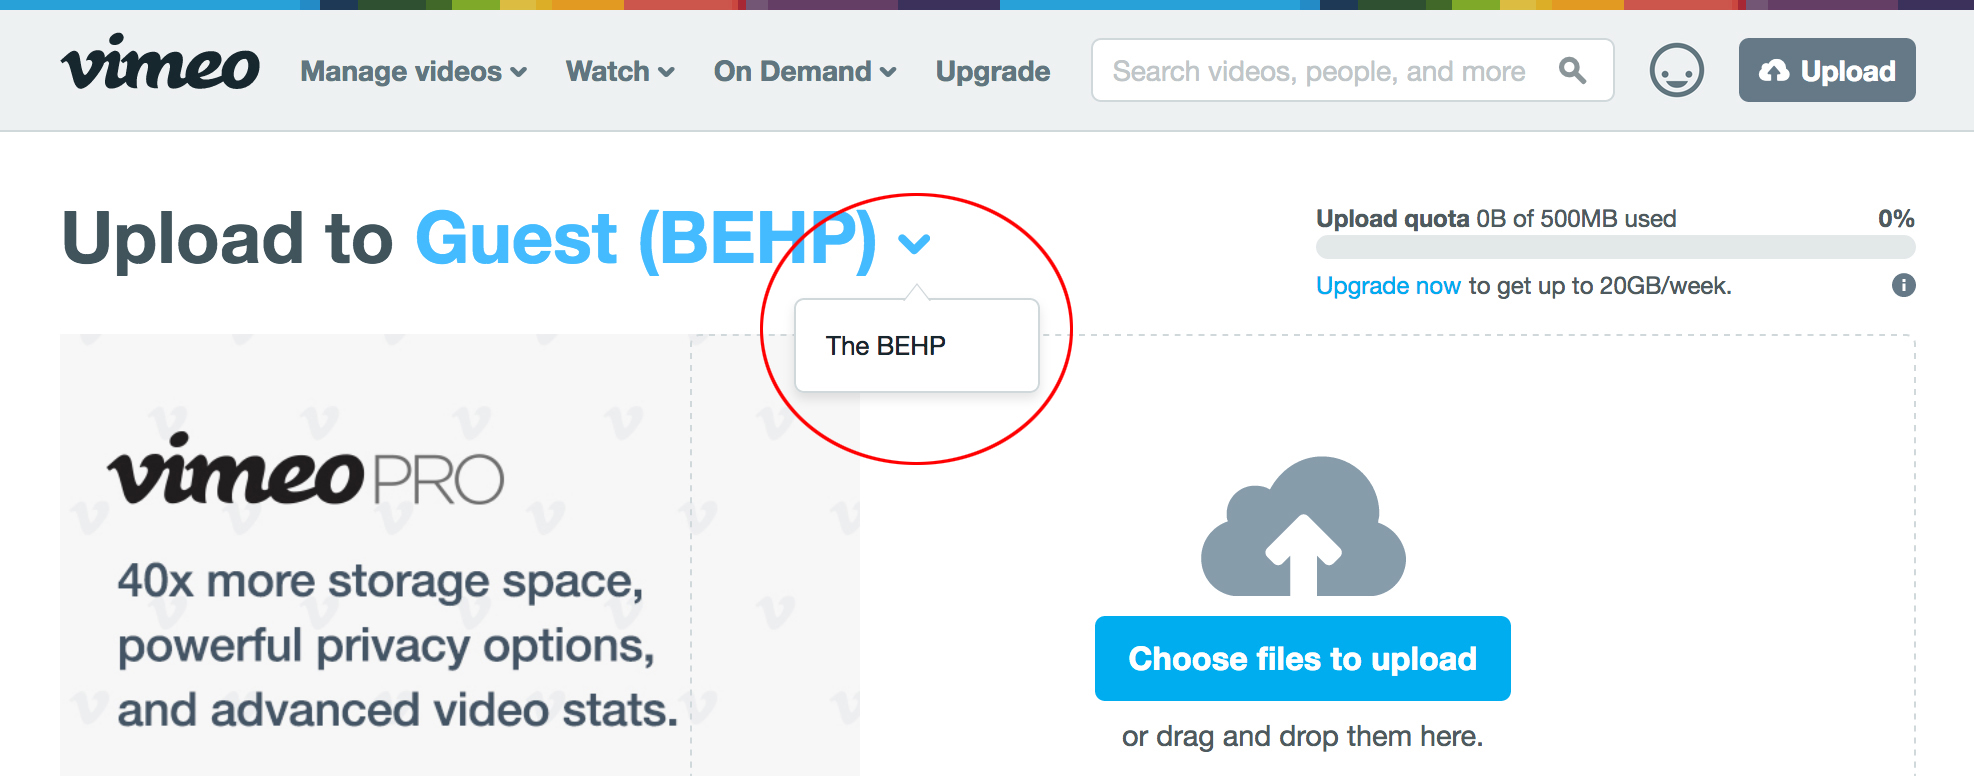Click the drag and drop text area
Screen dimensions: 1974x776
1302,737
